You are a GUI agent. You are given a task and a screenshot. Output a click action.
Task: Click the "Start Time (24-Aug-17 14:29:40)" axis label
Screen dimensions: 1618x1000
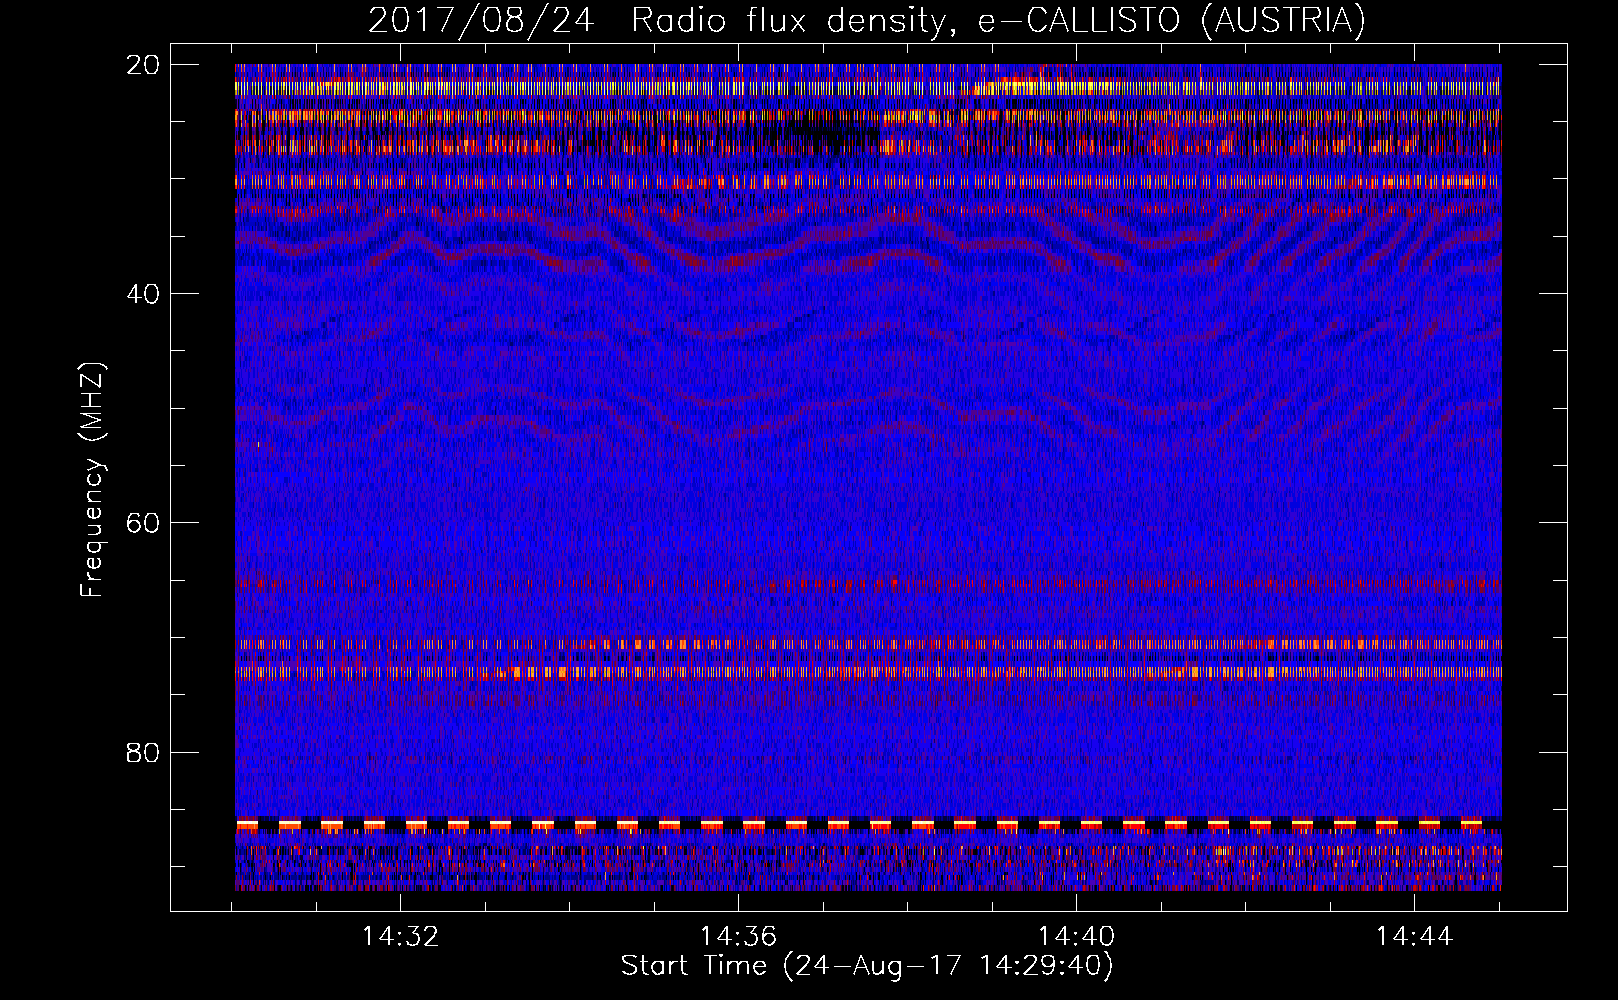pos(867,966)
